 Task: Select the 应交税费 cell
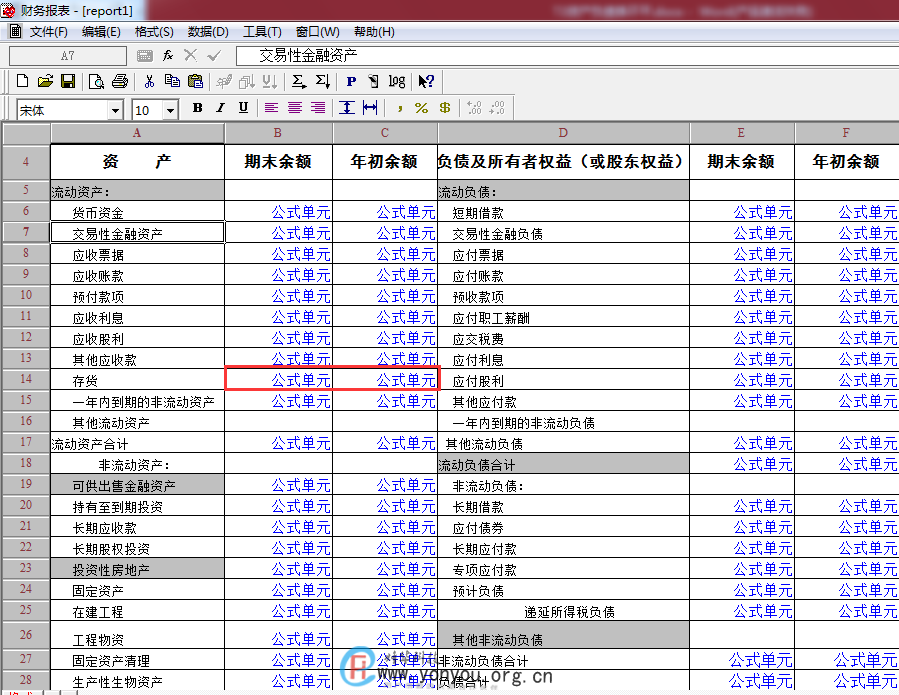[563, 338]
